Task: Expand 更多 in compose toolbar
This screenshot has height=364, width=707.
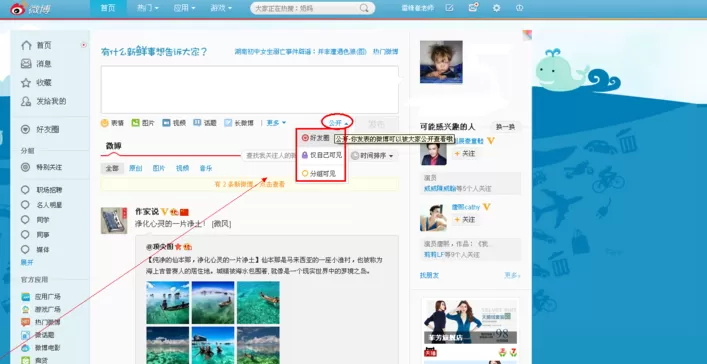Action: (x=276, y=123)
